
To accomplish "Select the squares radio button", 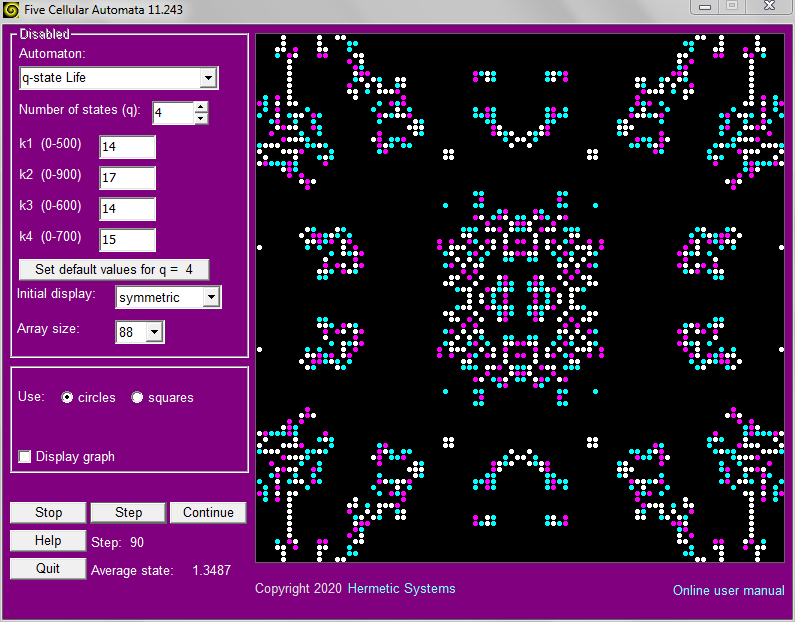I will point(137,397).
